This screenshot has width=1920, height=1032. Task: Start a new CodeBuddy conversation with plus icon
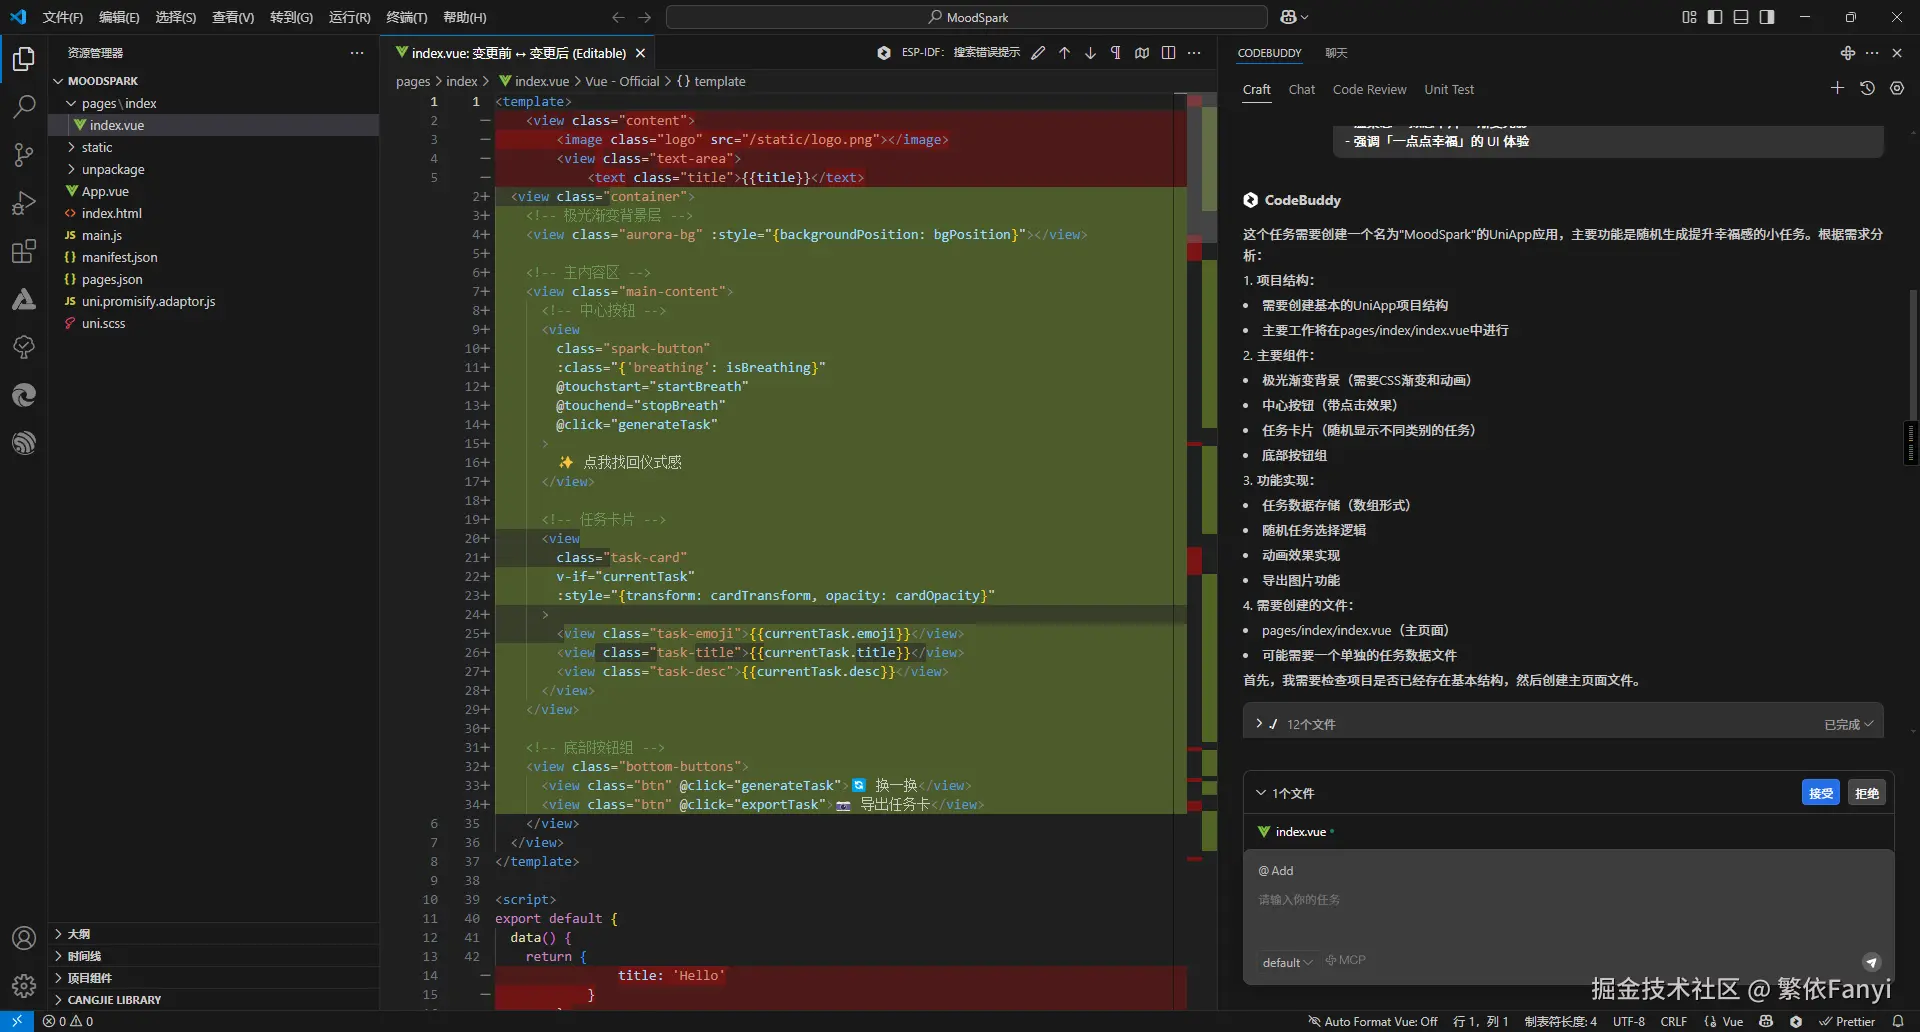click(1837, 88)
